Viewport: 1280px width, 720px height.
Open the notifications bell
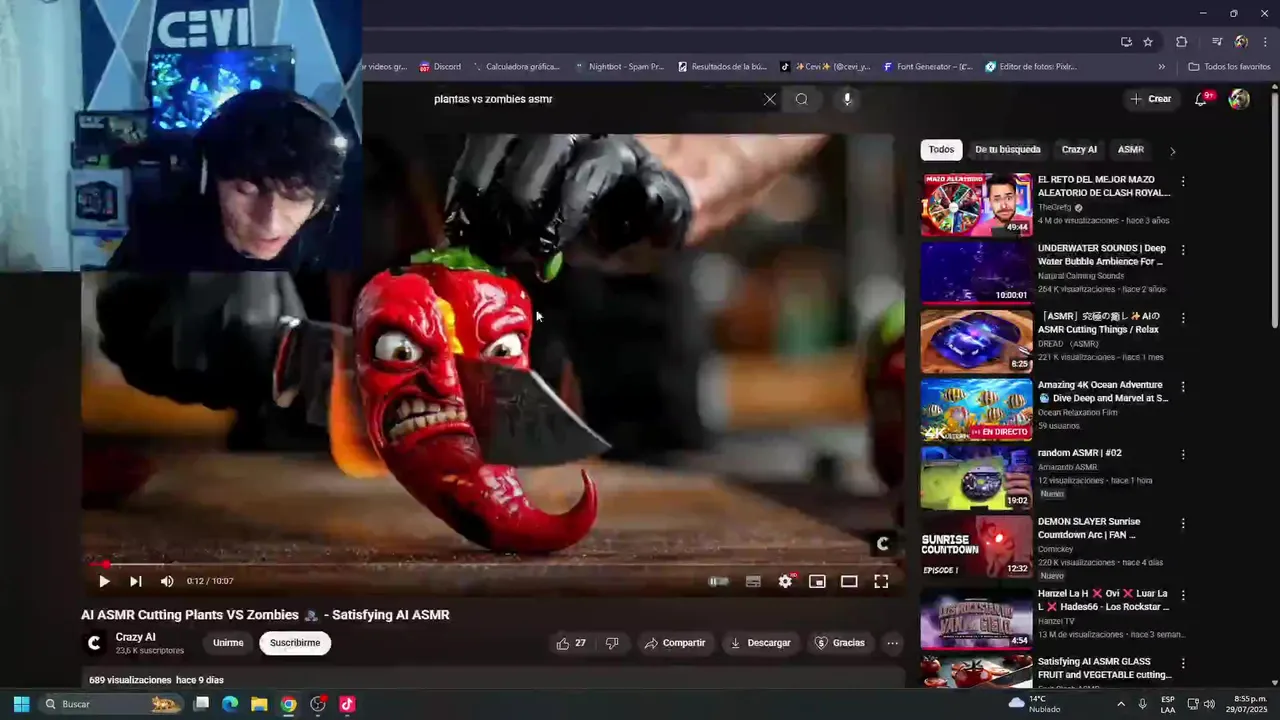pyautogui.click(x=1201, y=99)
